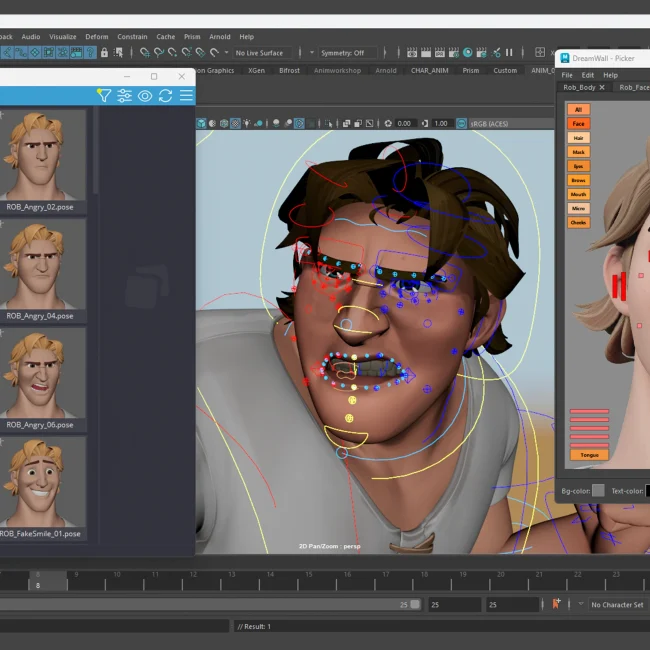The image size is (650, 650).
Task: Open the Deform menu
Action: (x=97, y=36)
